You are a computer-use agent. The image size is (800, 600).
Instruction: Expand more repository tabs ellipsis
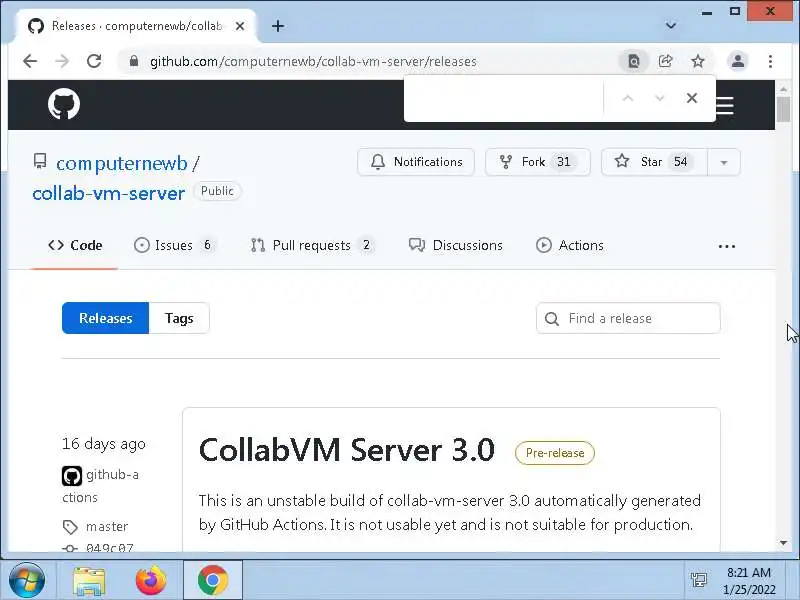click(727, 246)
